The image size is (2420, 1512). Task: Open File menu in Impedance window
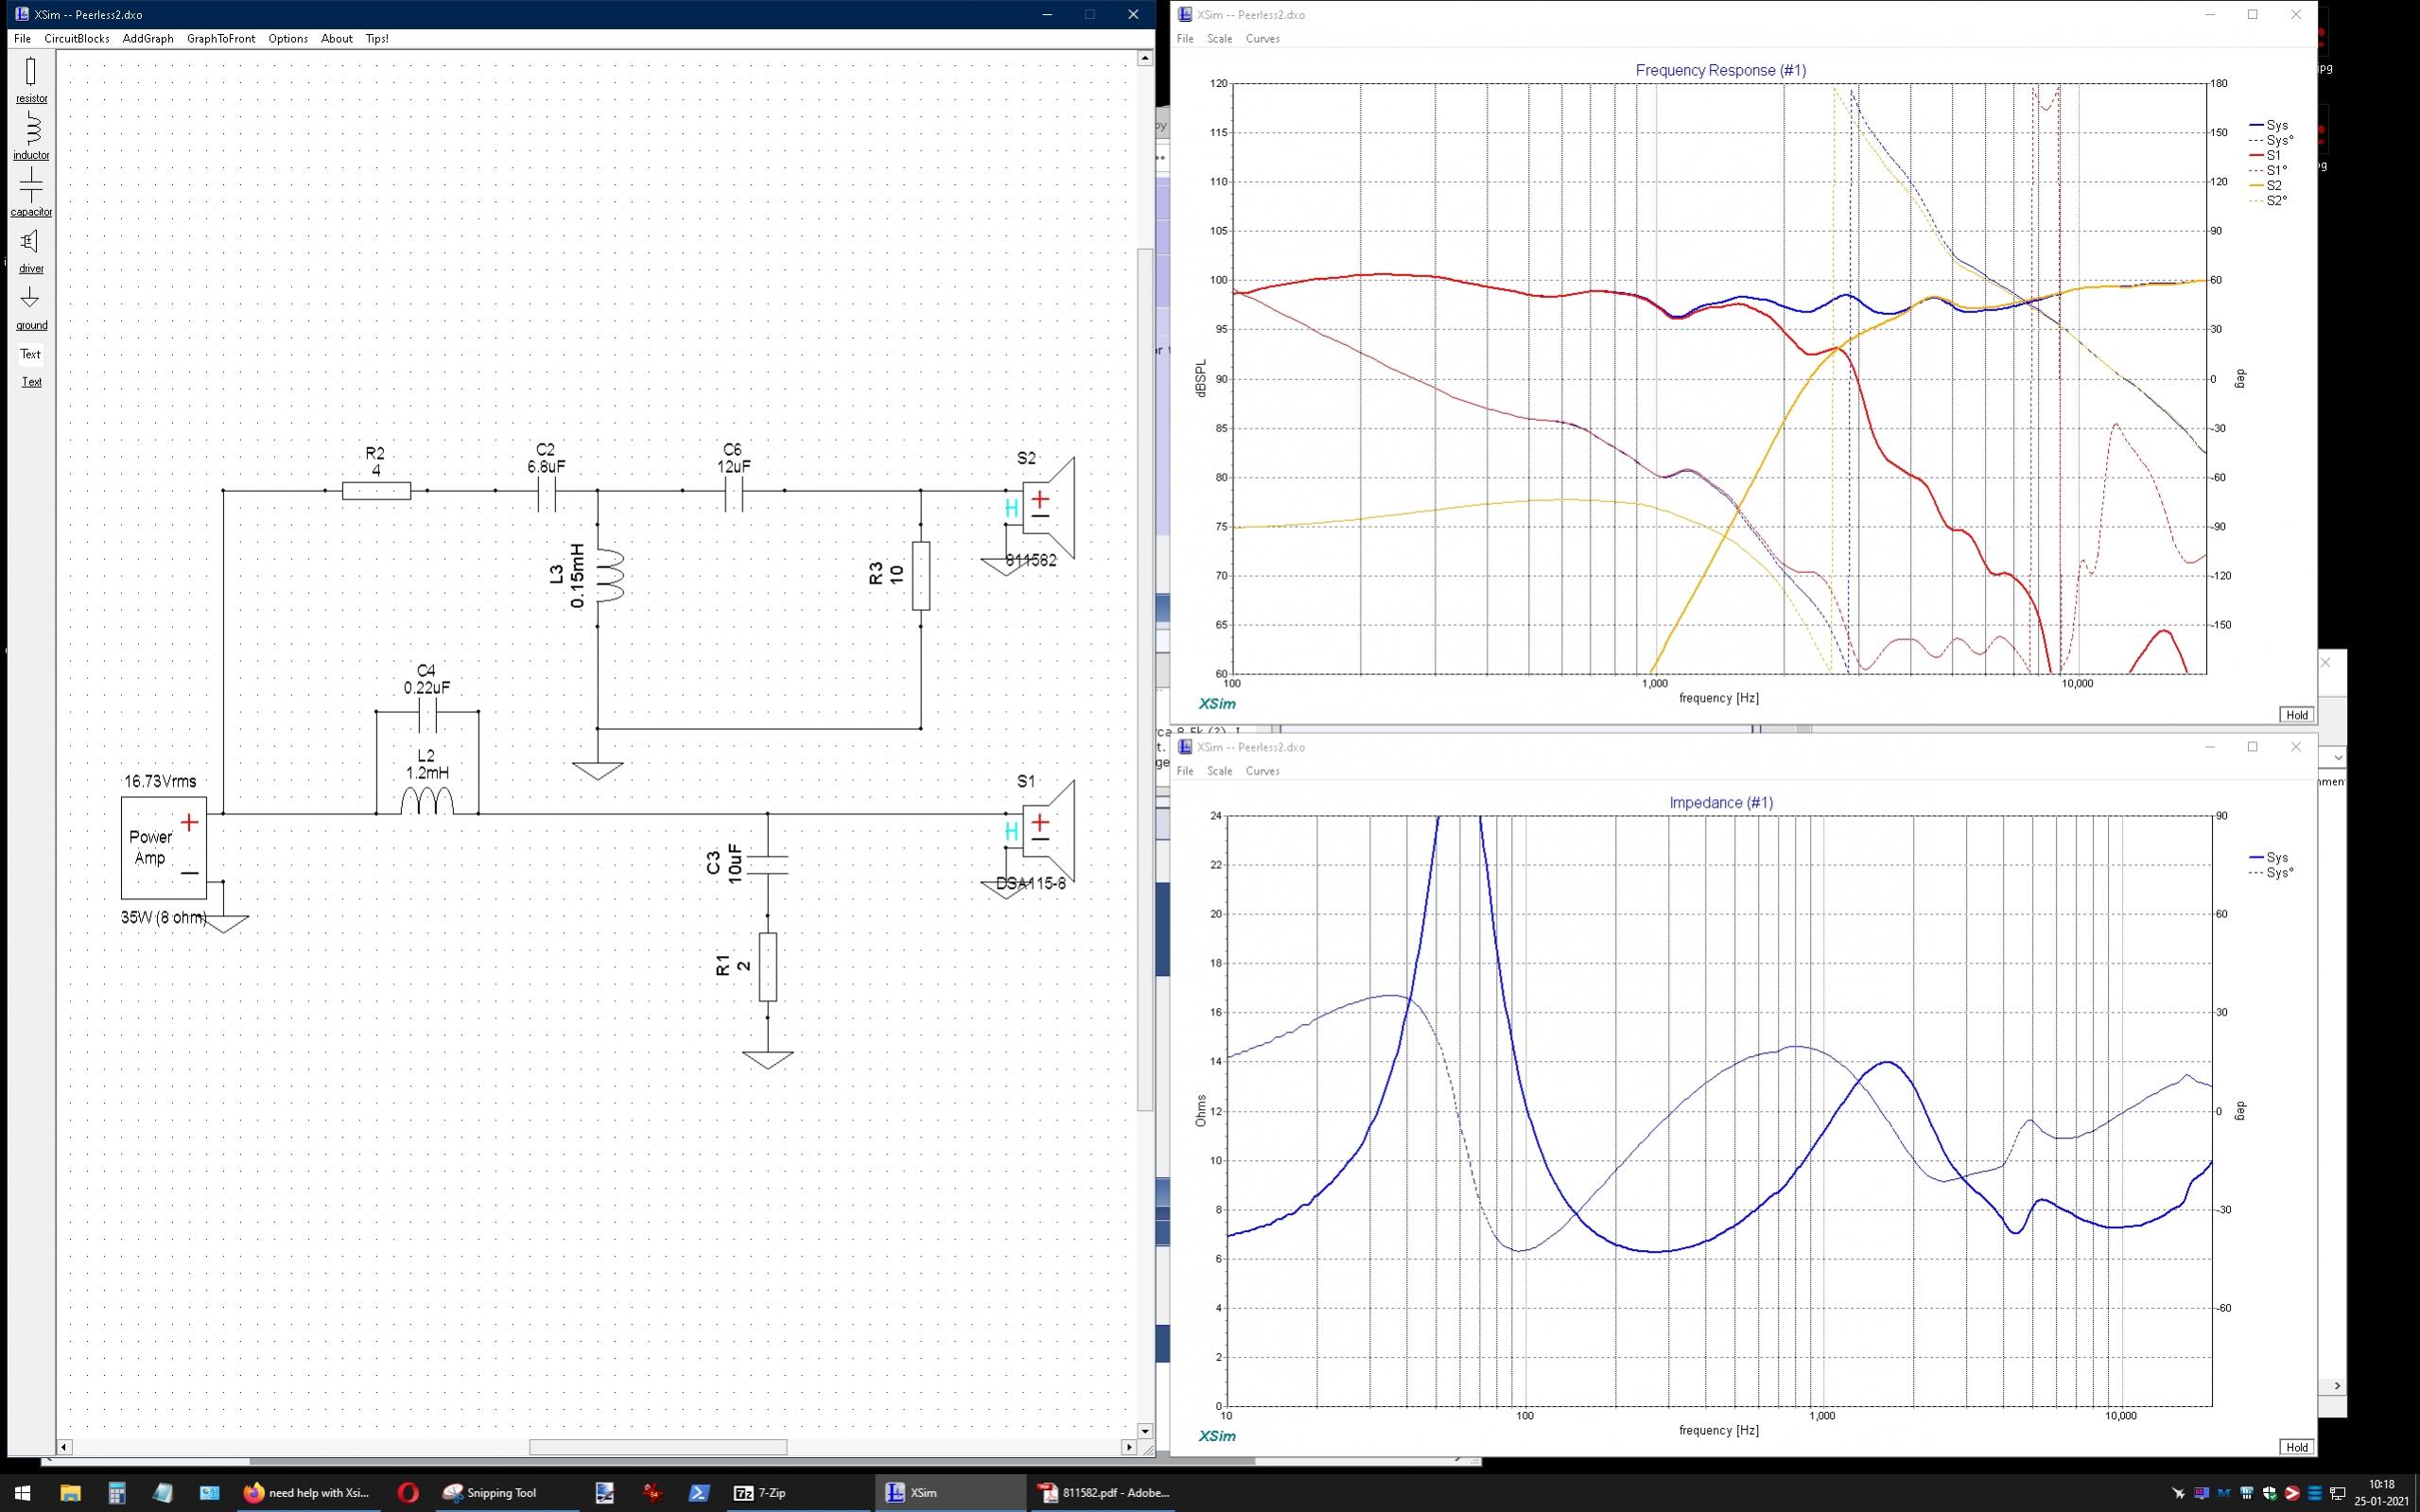(1185, 771)
